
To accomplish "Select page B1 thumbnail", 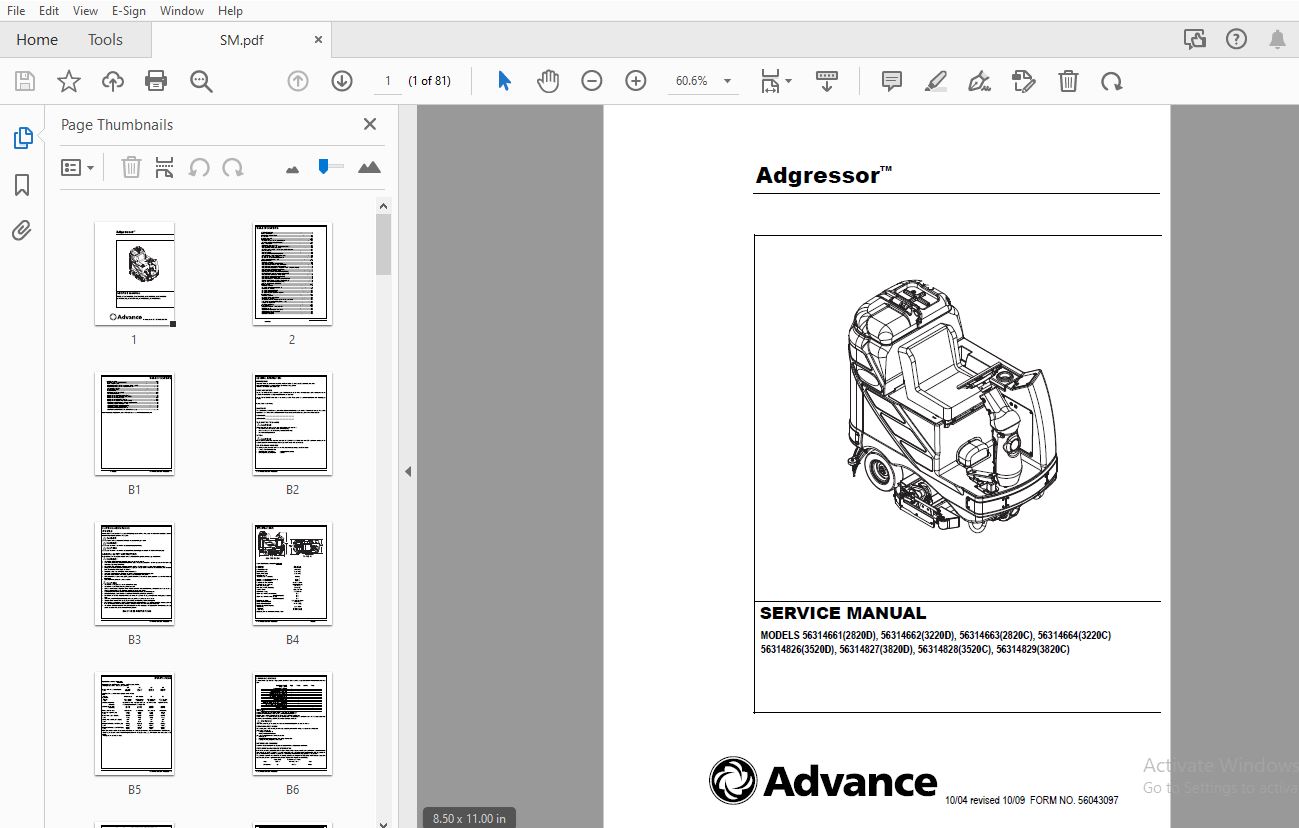I will click(134, 424).
